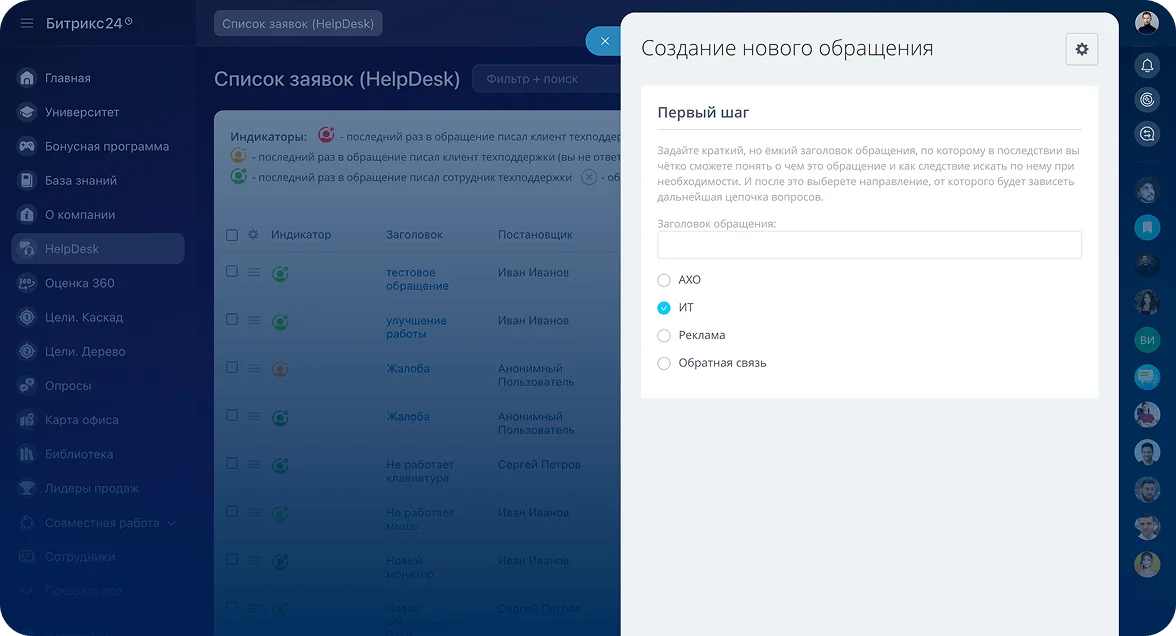This screenshot has height=636, width=1176.
Task: Click the Главная home icon in sidebar
Action: pyautogui.click(x=27, y=78)
